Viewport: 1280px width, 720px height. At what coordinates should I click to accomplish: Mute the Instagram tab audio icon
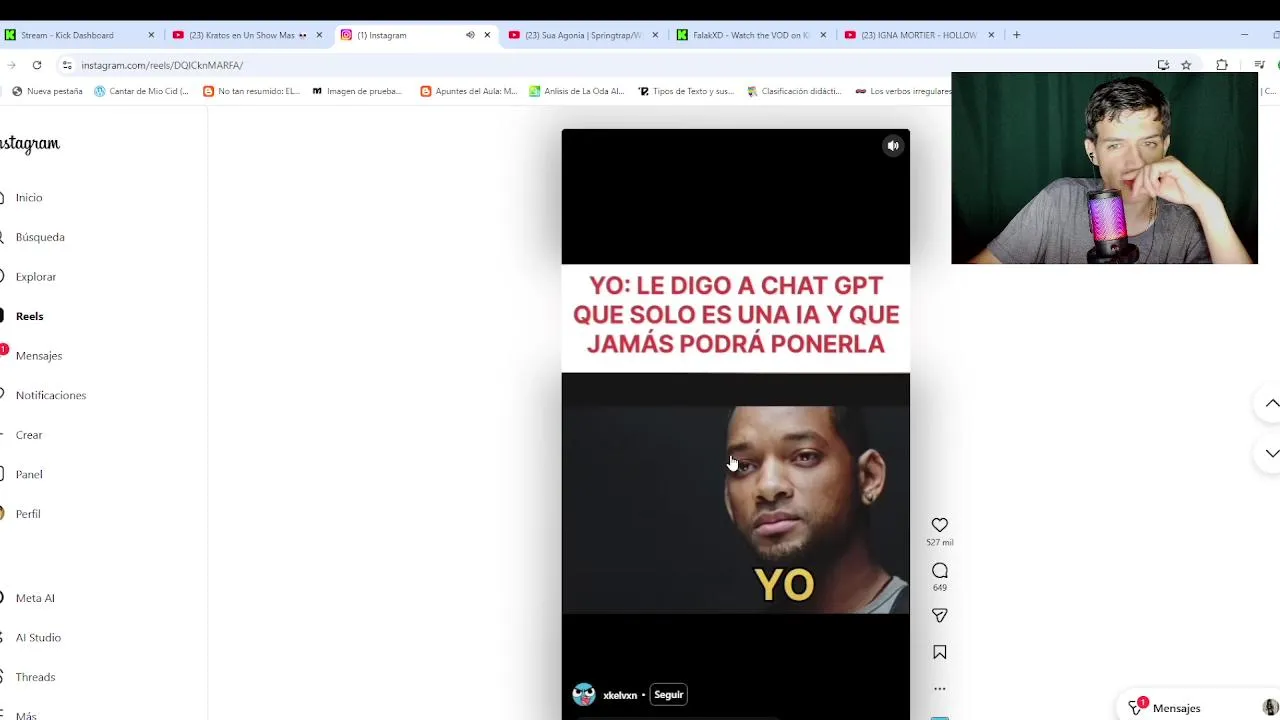coord(470,35)
